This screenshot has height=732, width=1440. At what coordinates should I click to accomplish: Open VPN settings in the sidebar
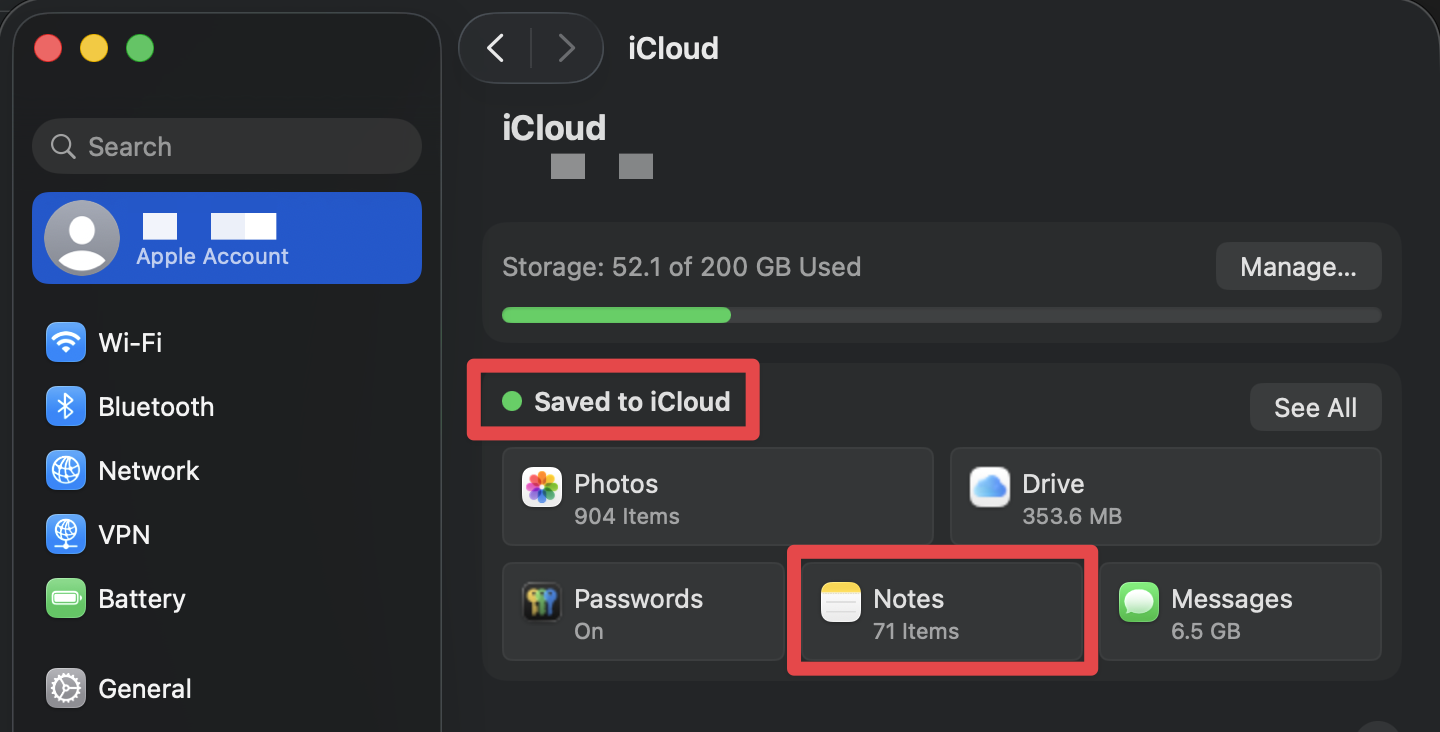(x=124, y=535)
